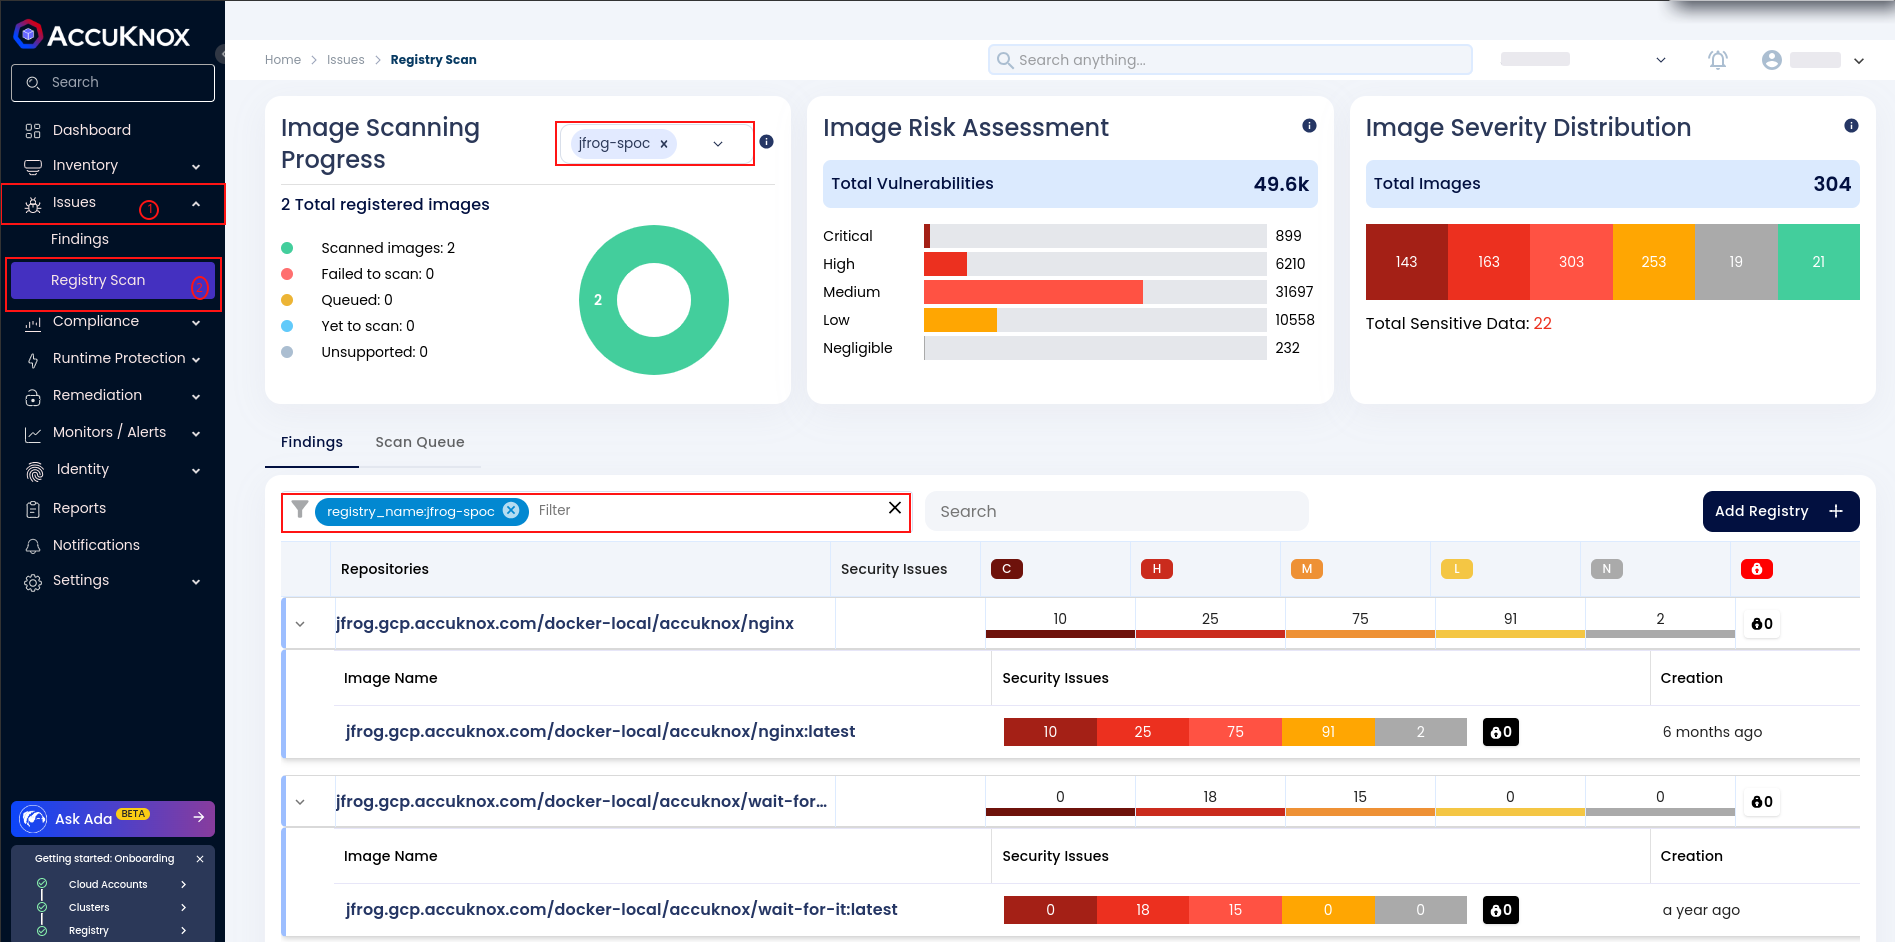
Task: Open the wait-for-it:latest image link
Action: tap(621, 910)
